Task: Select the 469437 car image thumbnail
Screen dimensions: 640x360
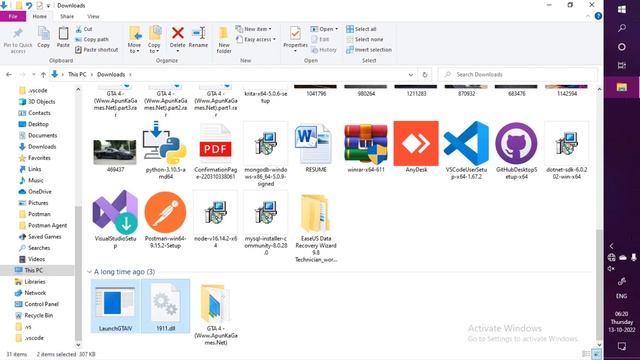Action: point(115,151)
